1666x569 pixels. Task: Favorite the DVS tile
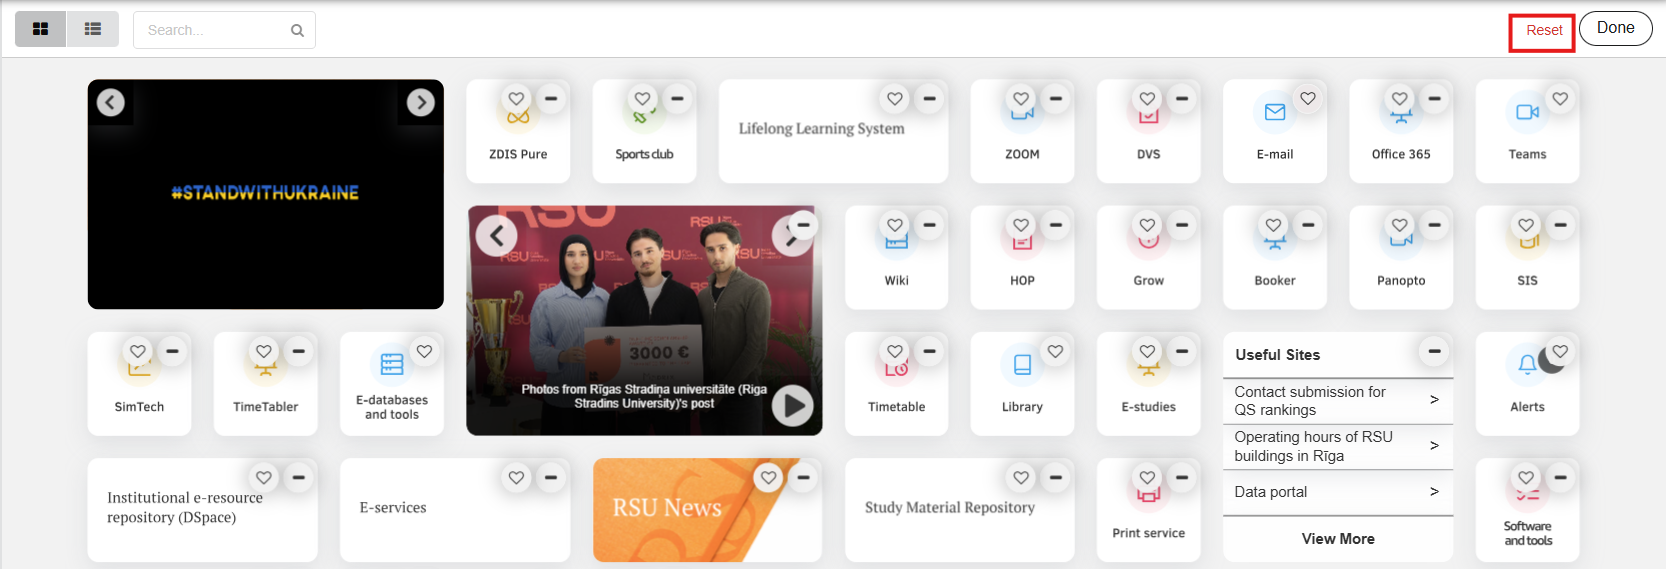pos(1147,98)
